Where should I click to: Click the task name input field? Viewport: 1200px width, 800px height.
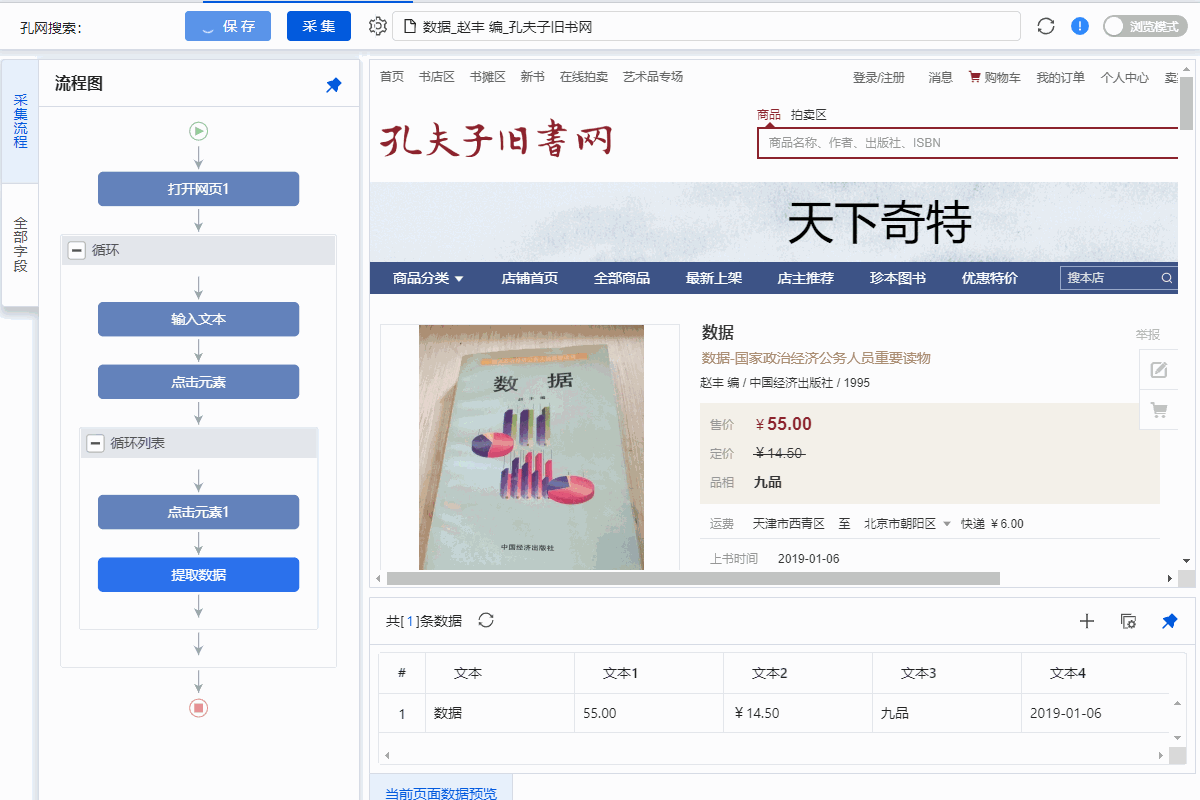point(706,26)
